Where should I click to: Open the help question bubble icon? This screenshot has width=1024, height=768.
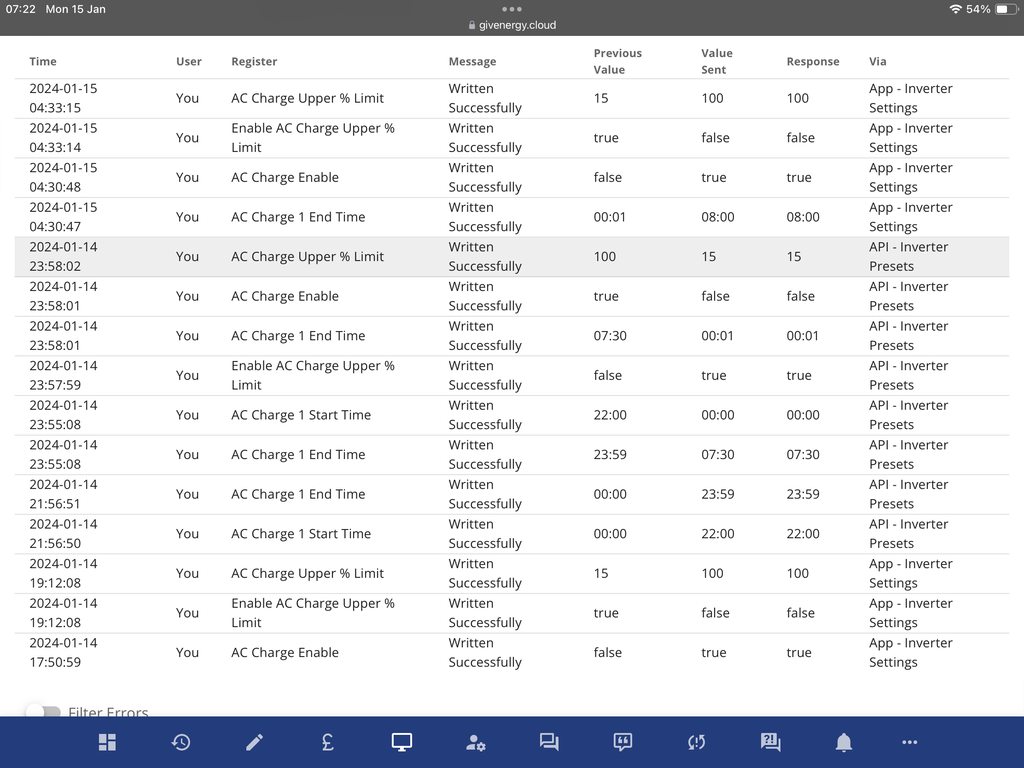(770, 742)
